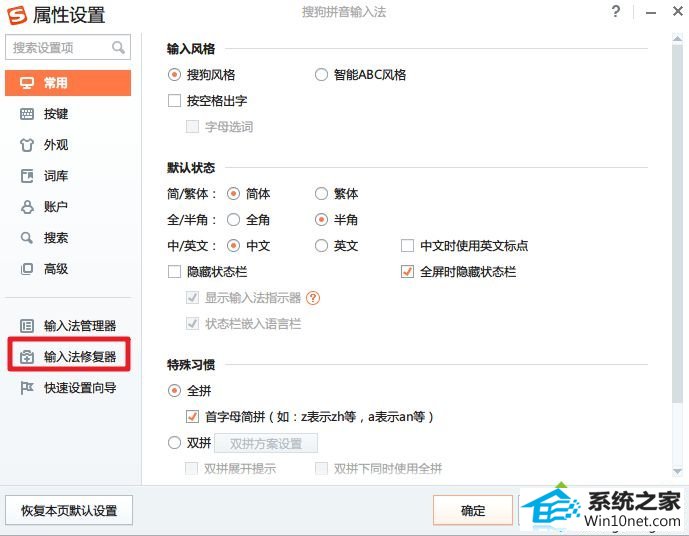Screen dimensions: 689x536
Task: Tick the 中文时使用英文标点 checkbox
Action: (407, 245)
